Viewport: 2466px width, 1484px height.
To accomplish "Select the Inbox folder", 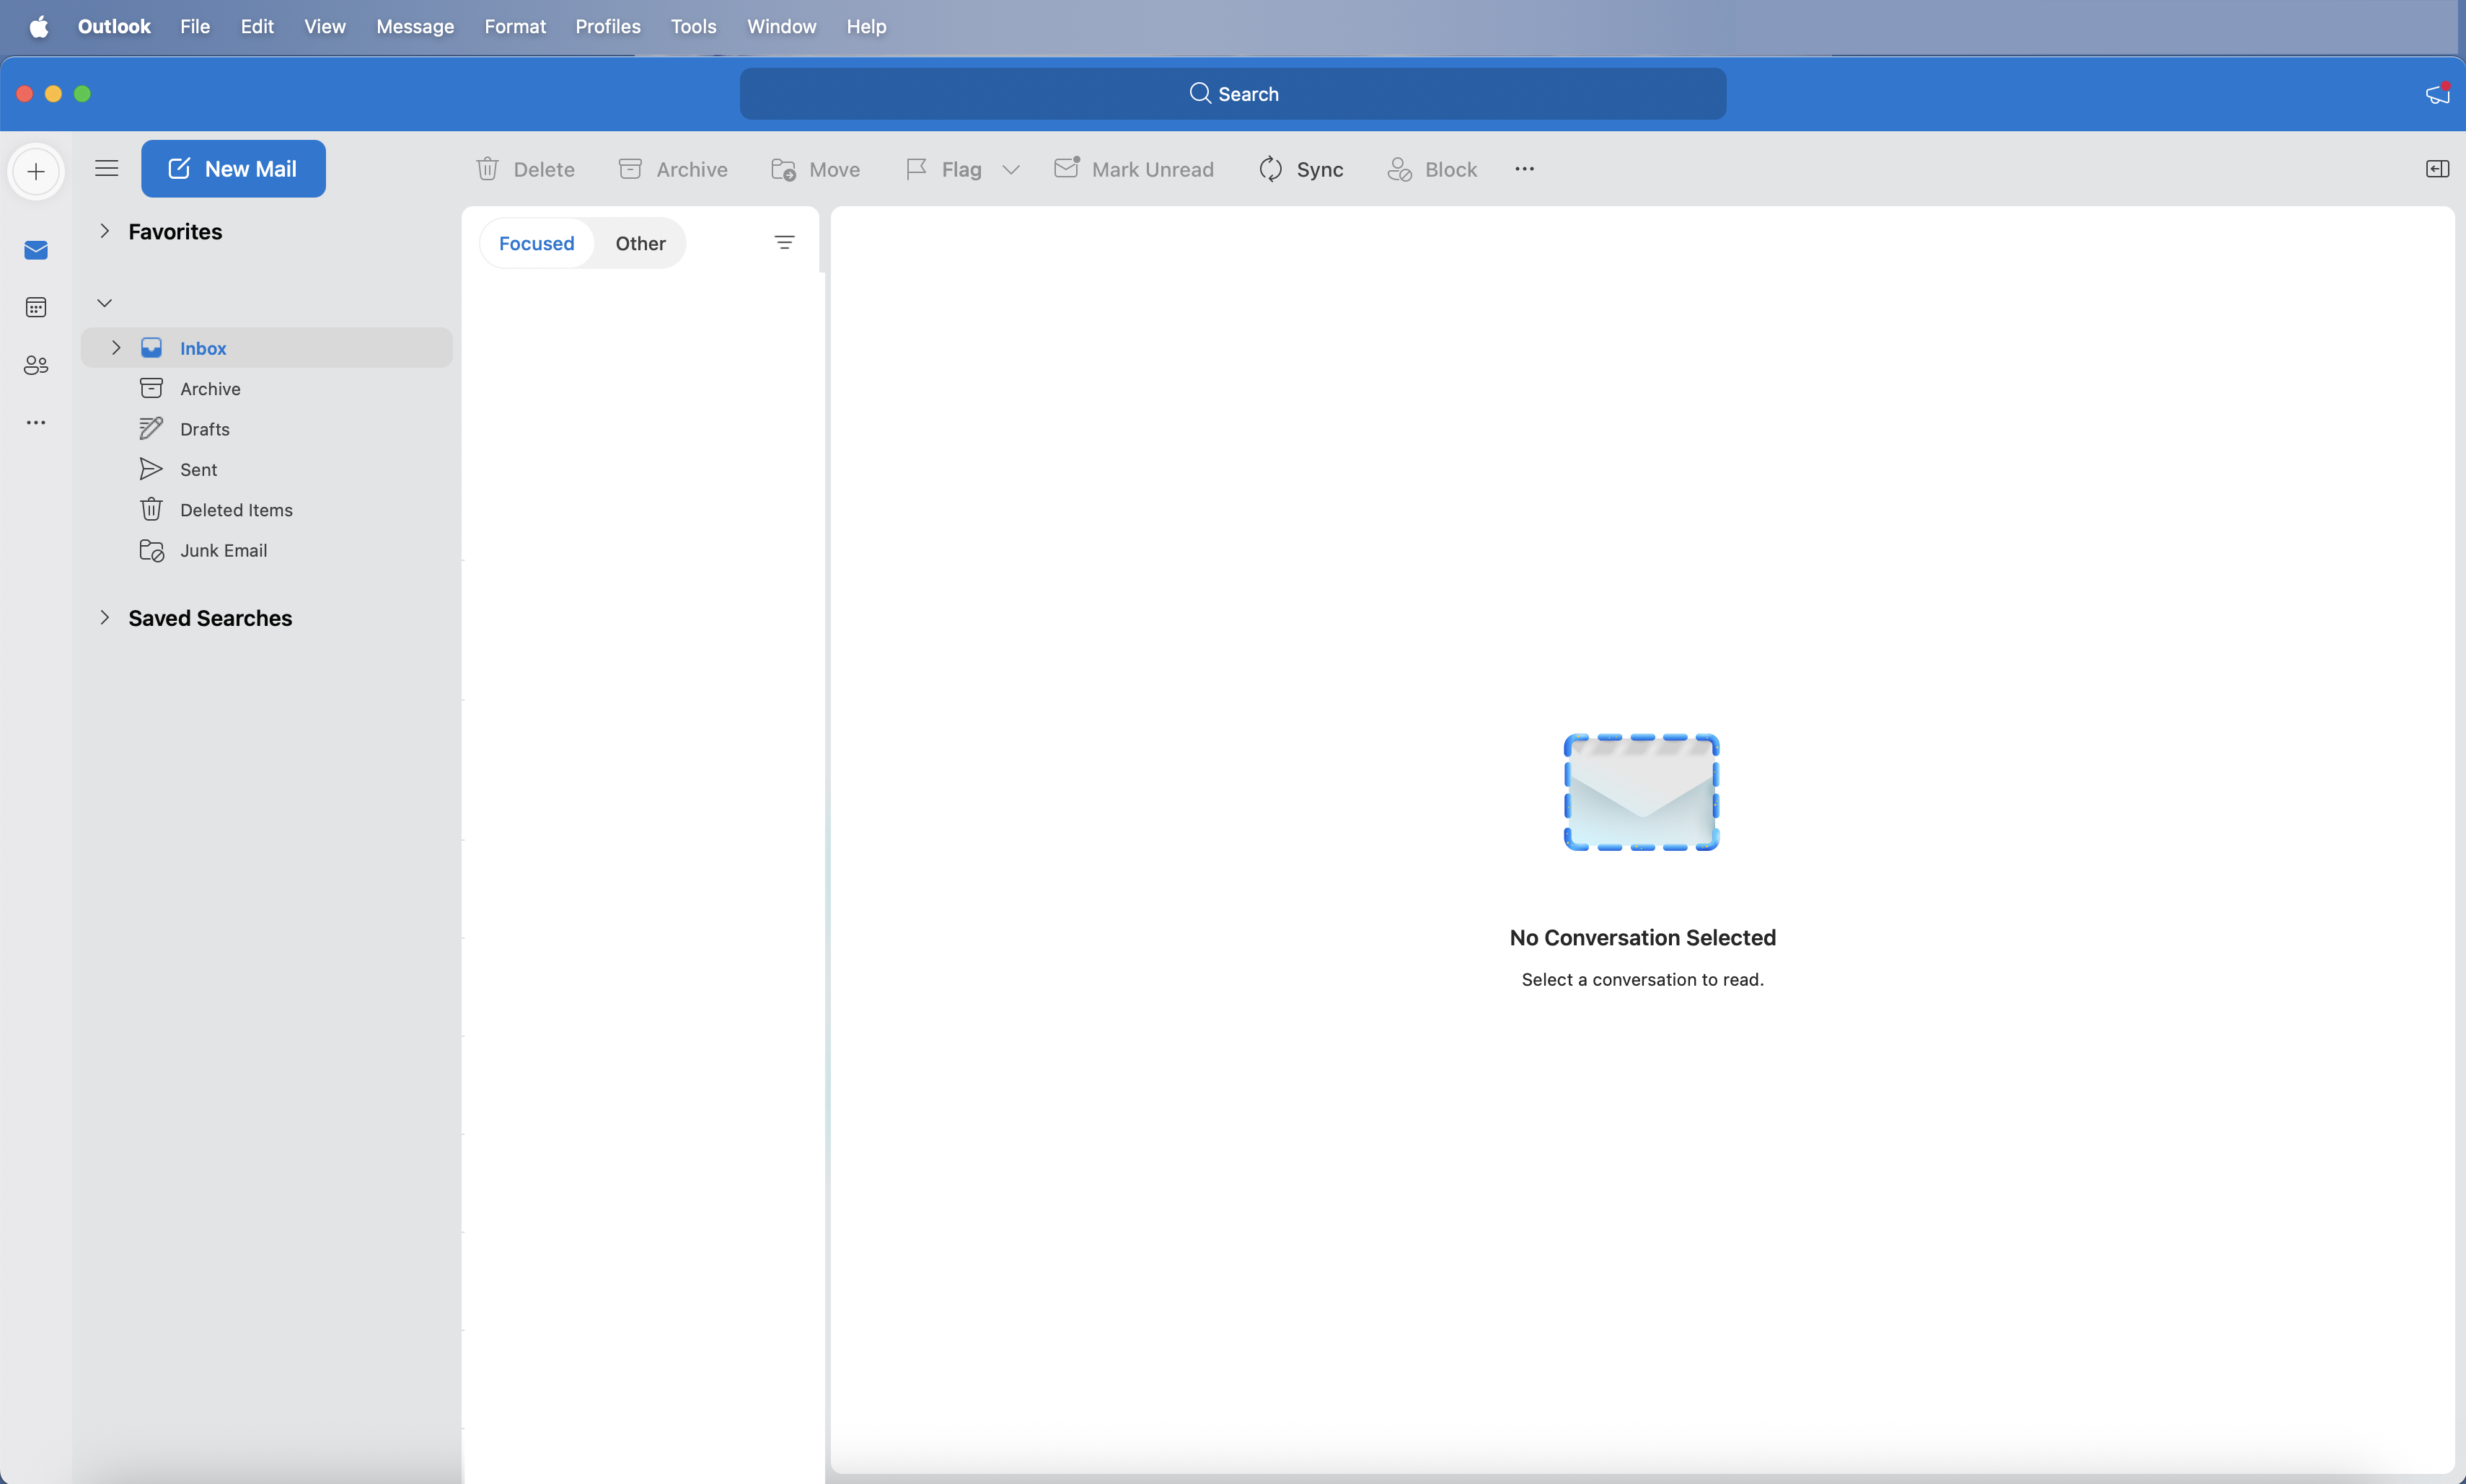I will pos(266,348).
